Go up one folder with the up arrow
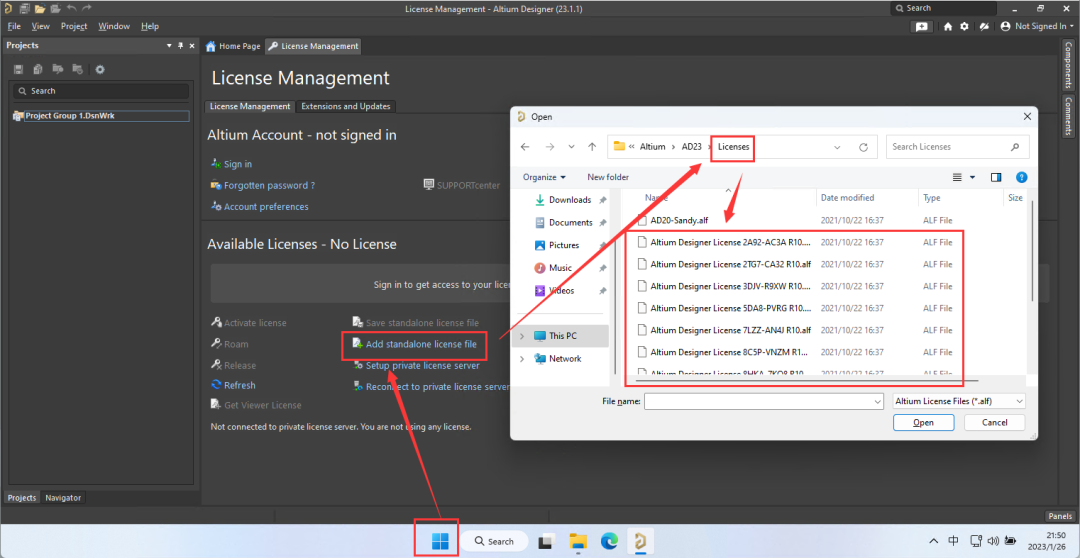1080x558 pixels. tap(592, 147)
